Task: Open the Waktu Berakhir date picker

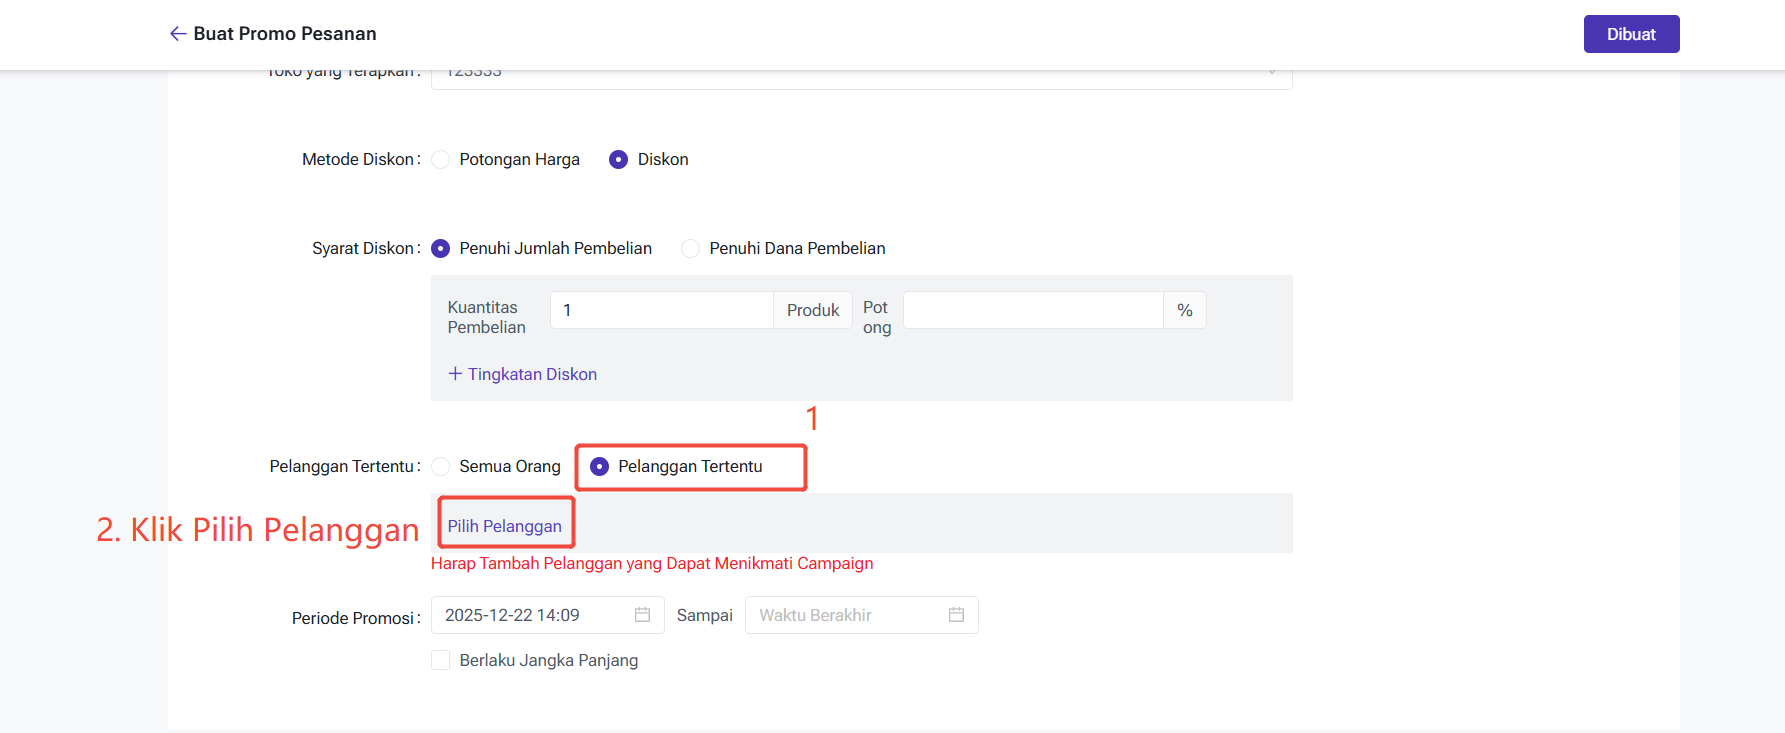Action: [x=848, y=615]
